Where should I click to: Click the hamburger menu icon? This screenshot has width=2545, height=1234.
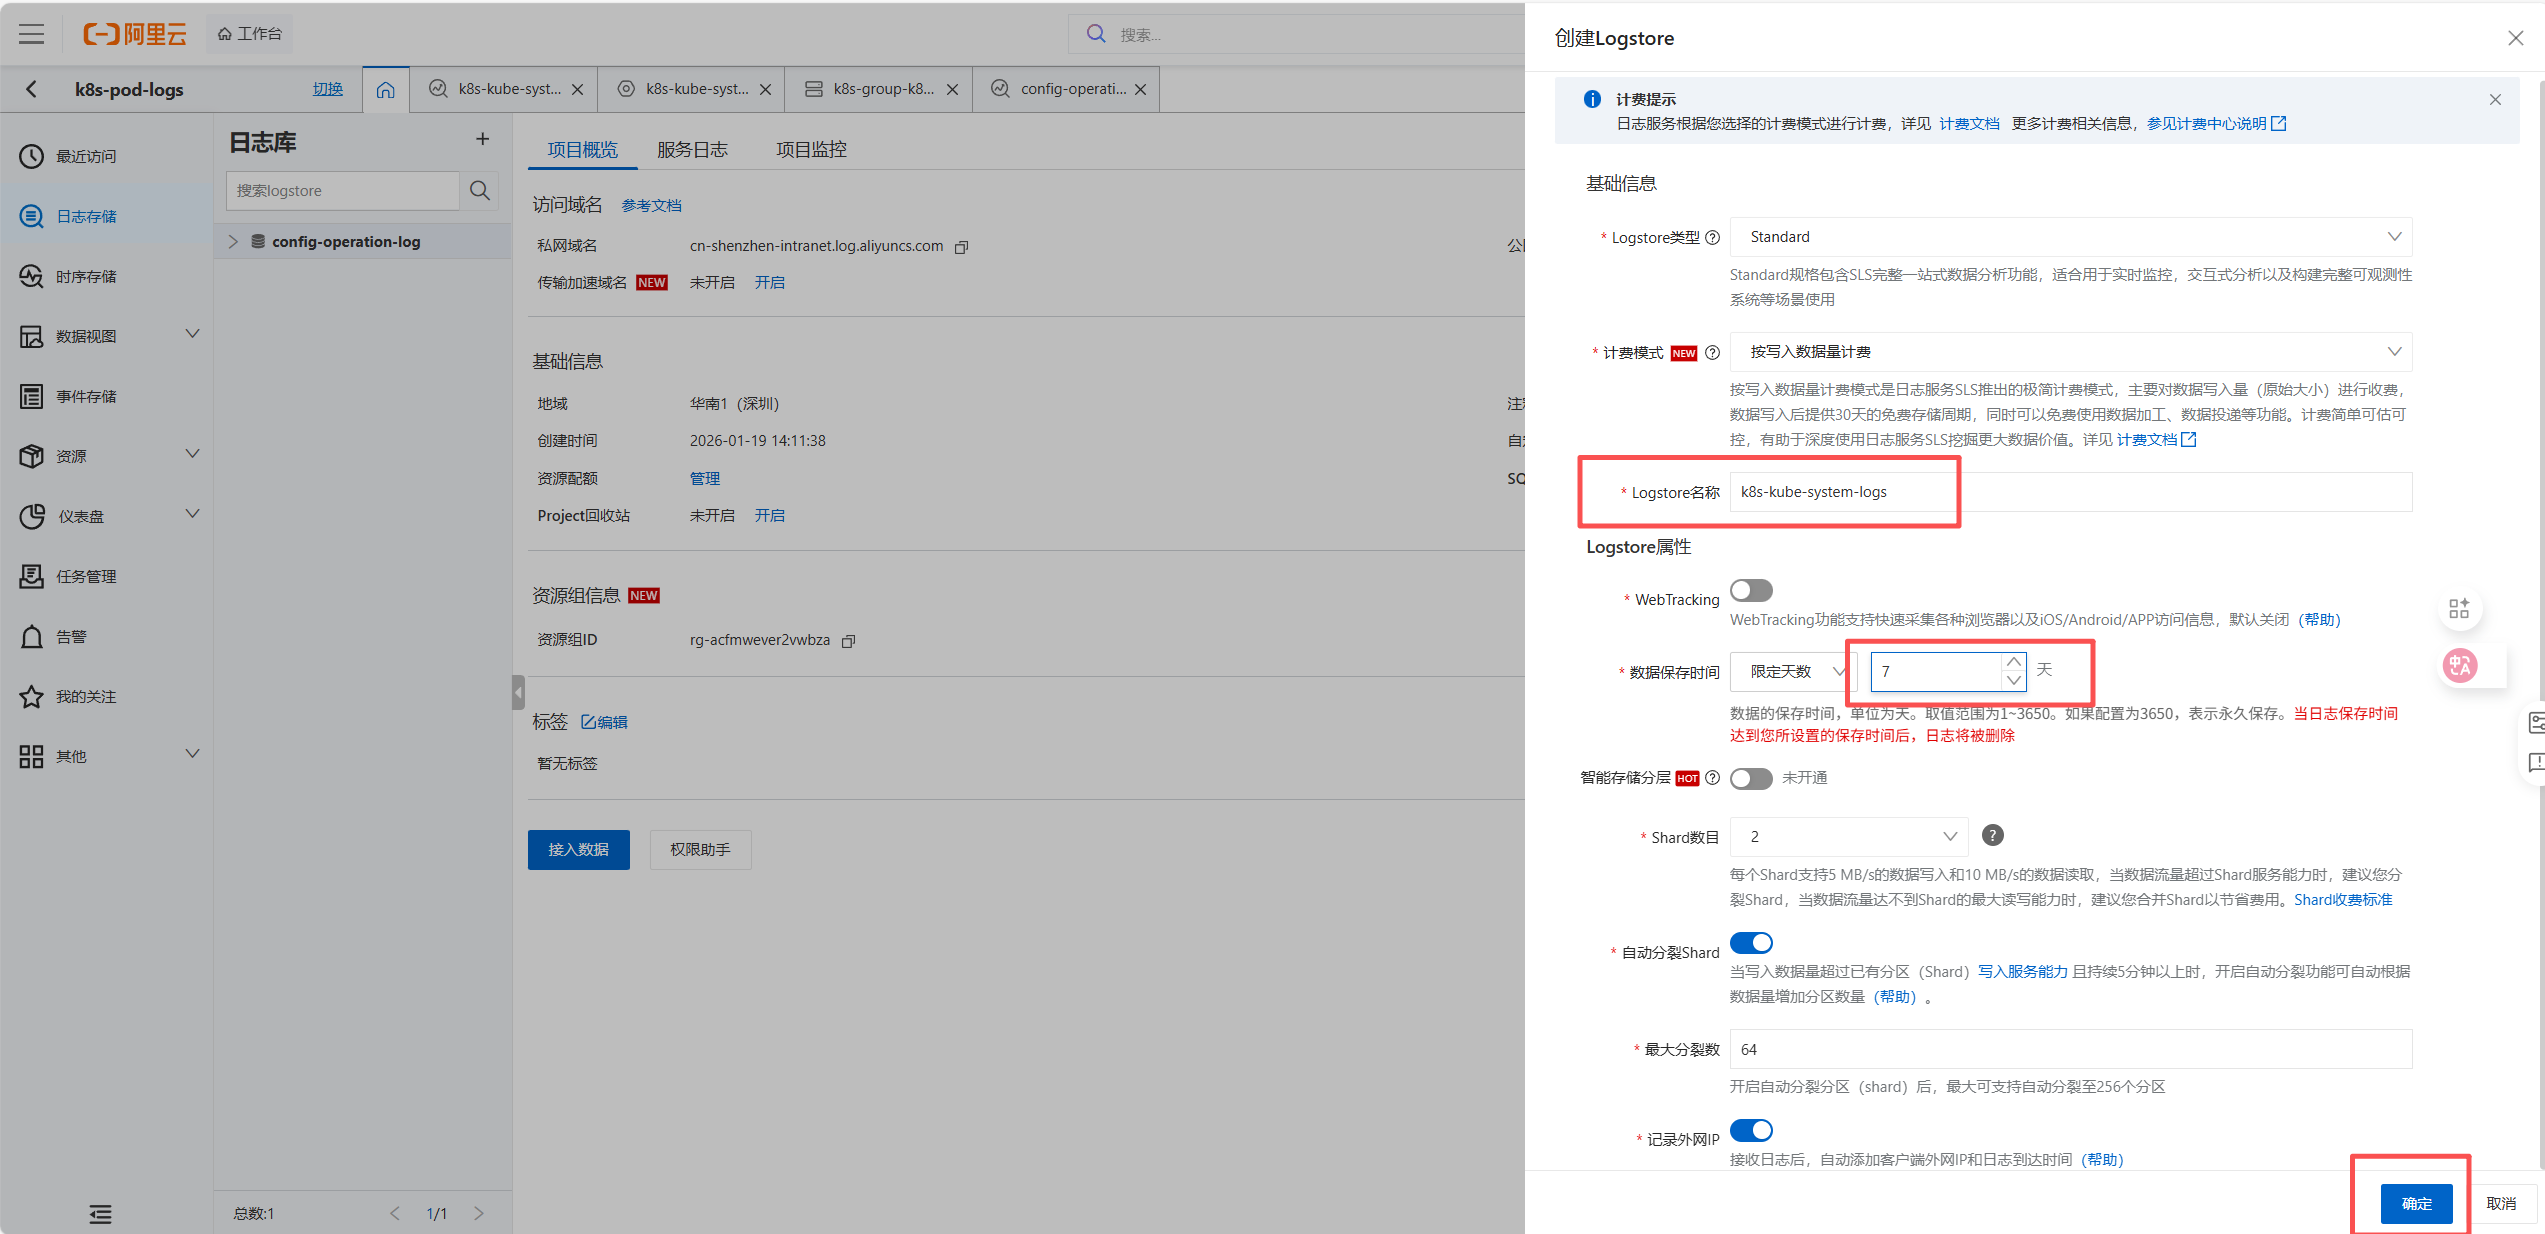click(32, 34)
